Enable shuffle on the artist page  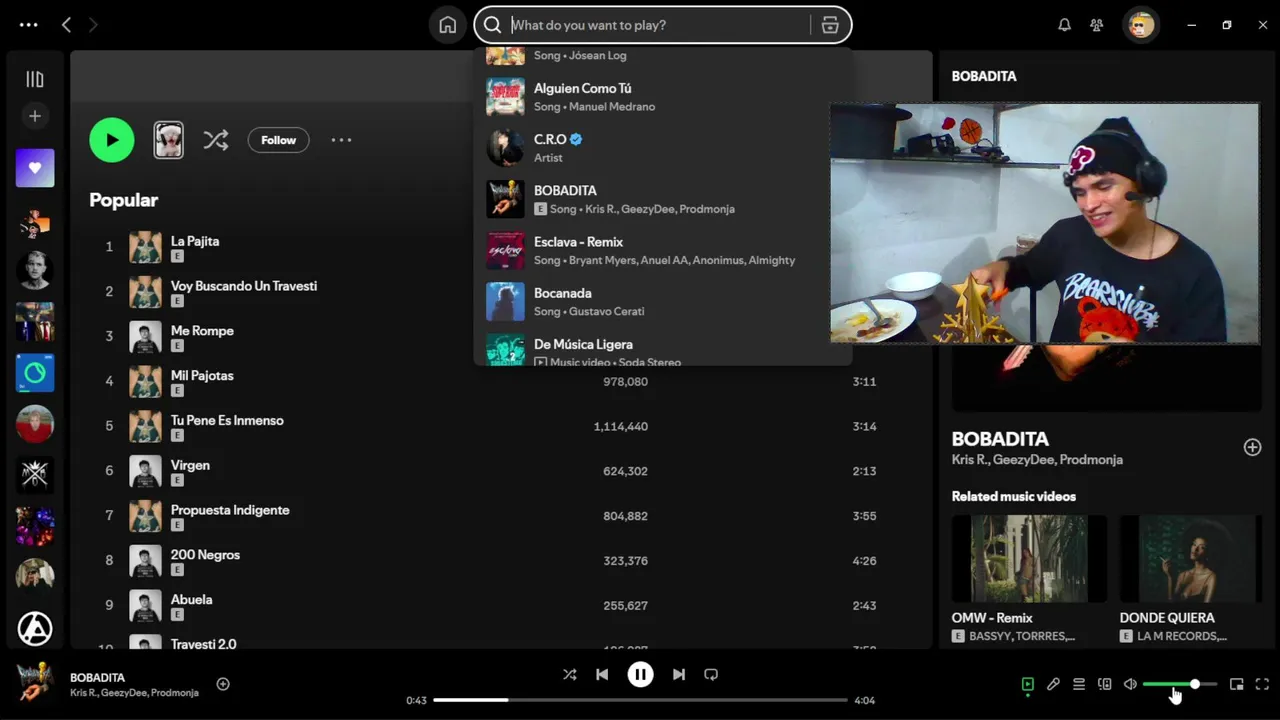[x=216, y=140]
